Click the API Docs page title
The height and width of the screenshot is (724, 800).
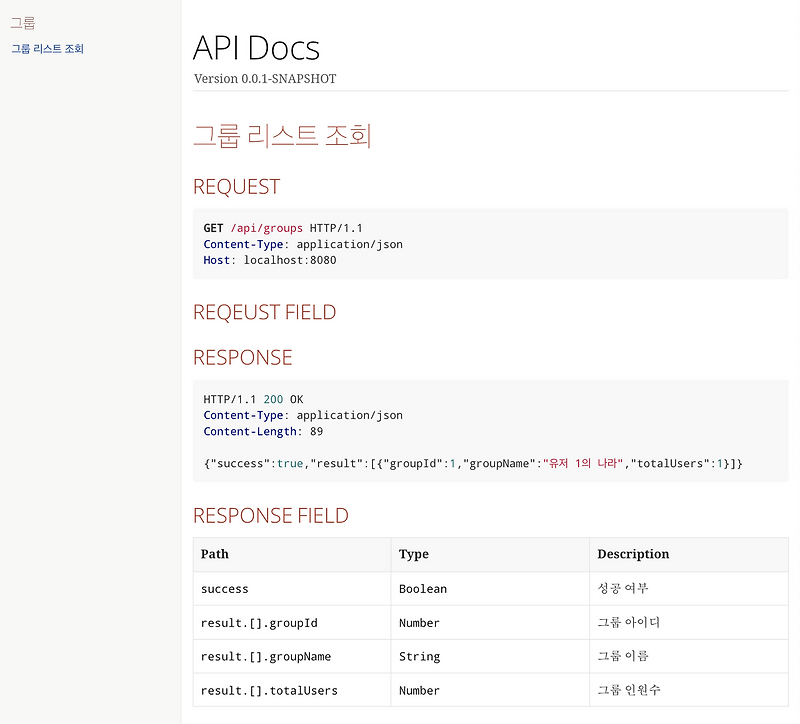[x=256, y=48]
